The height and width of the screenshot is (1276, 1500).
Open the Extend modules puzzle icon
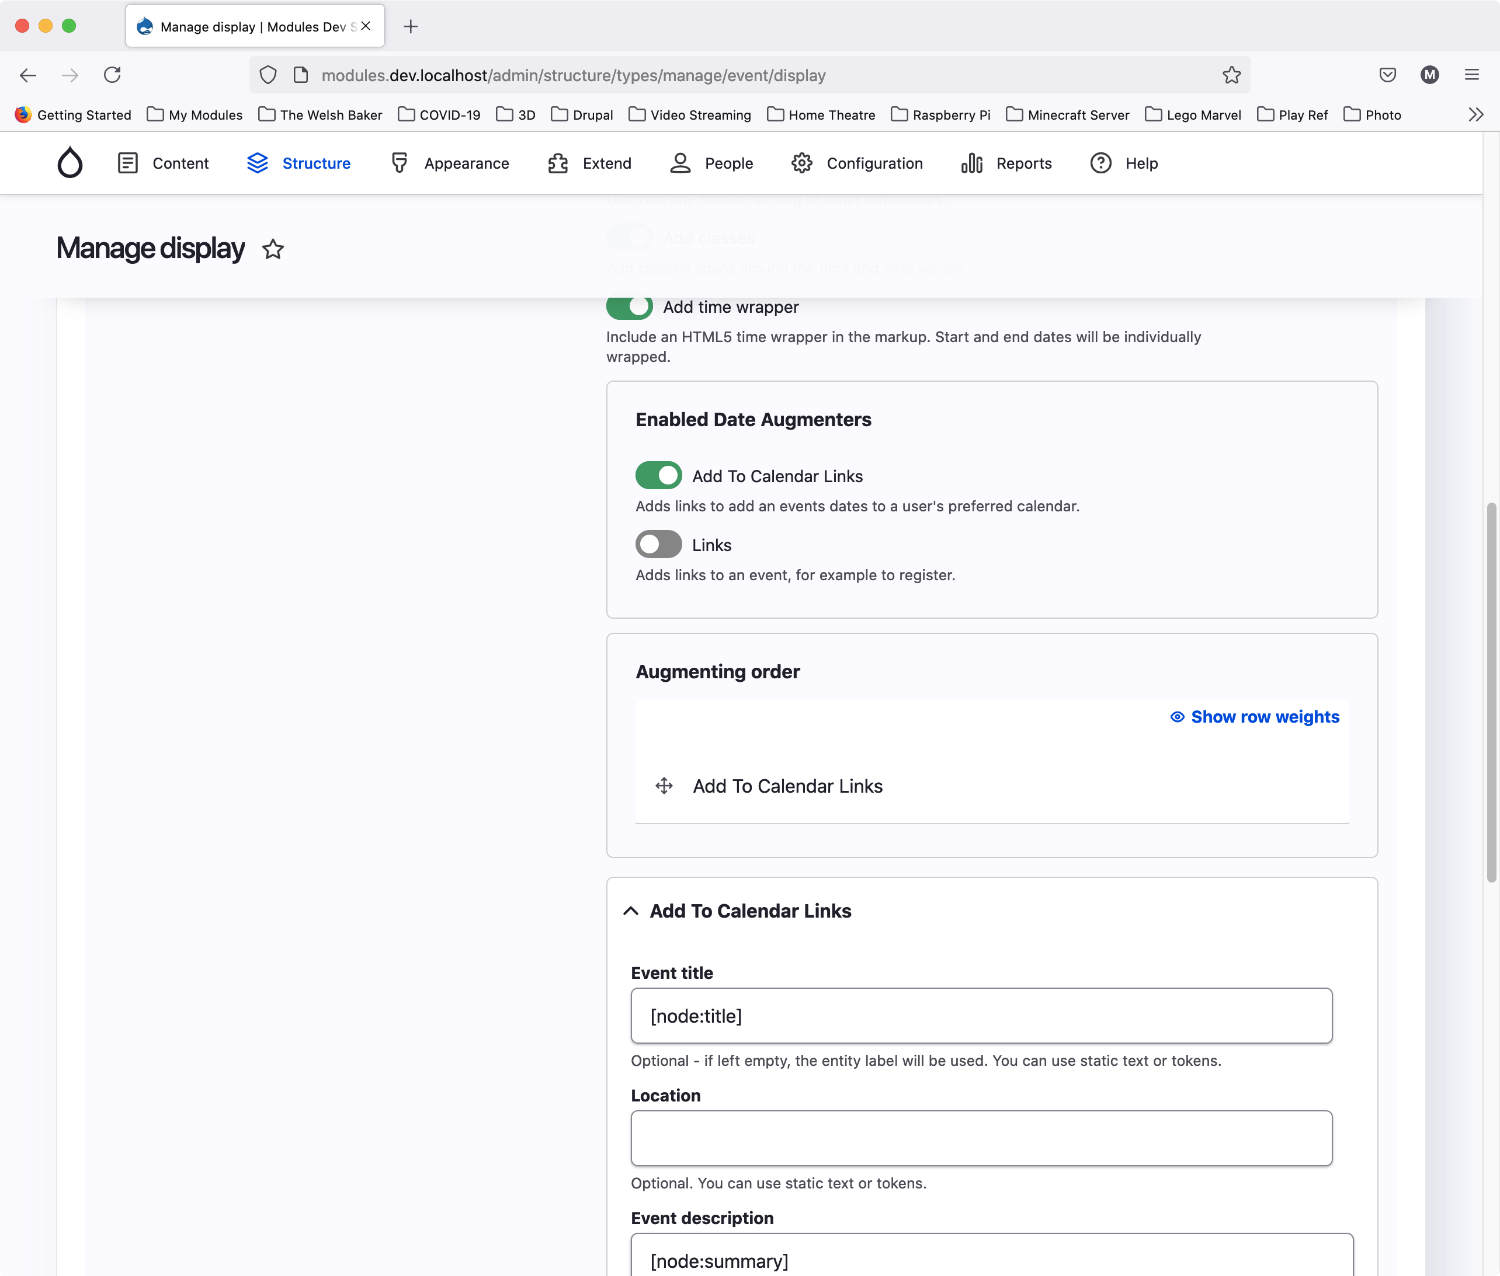coord(558,162)
